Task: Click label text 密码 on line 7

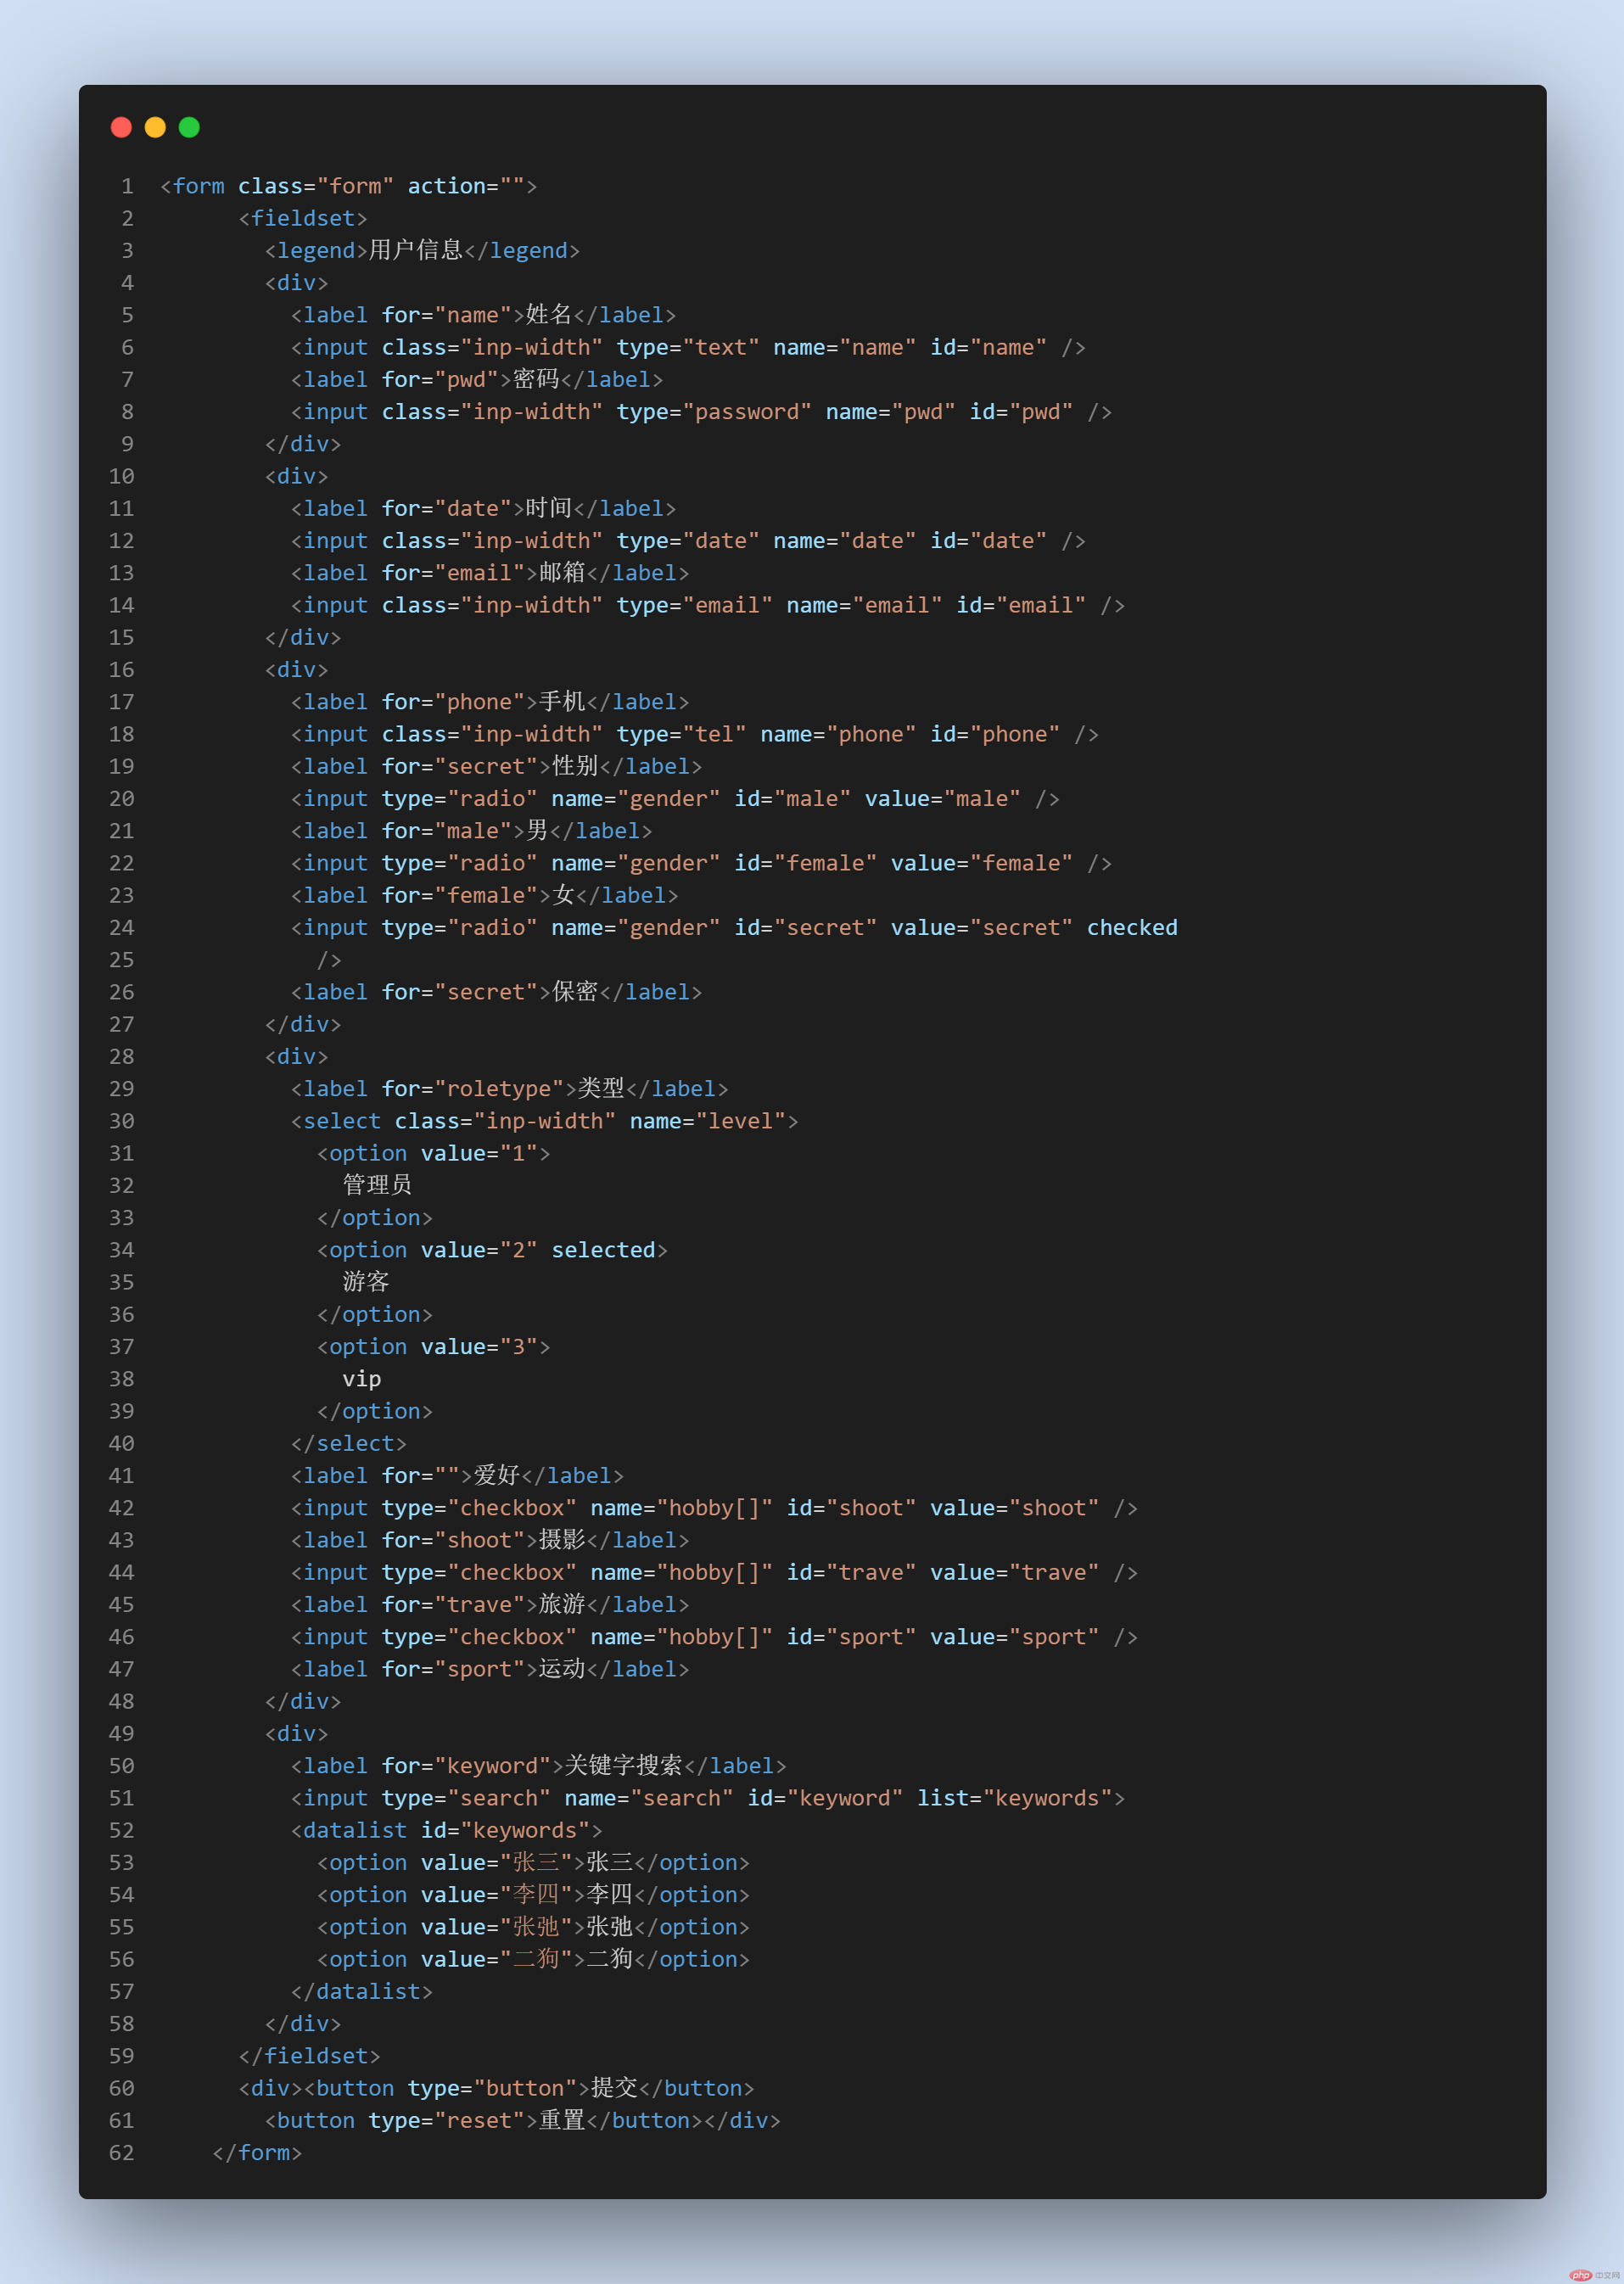Action: tap(536, 379)
